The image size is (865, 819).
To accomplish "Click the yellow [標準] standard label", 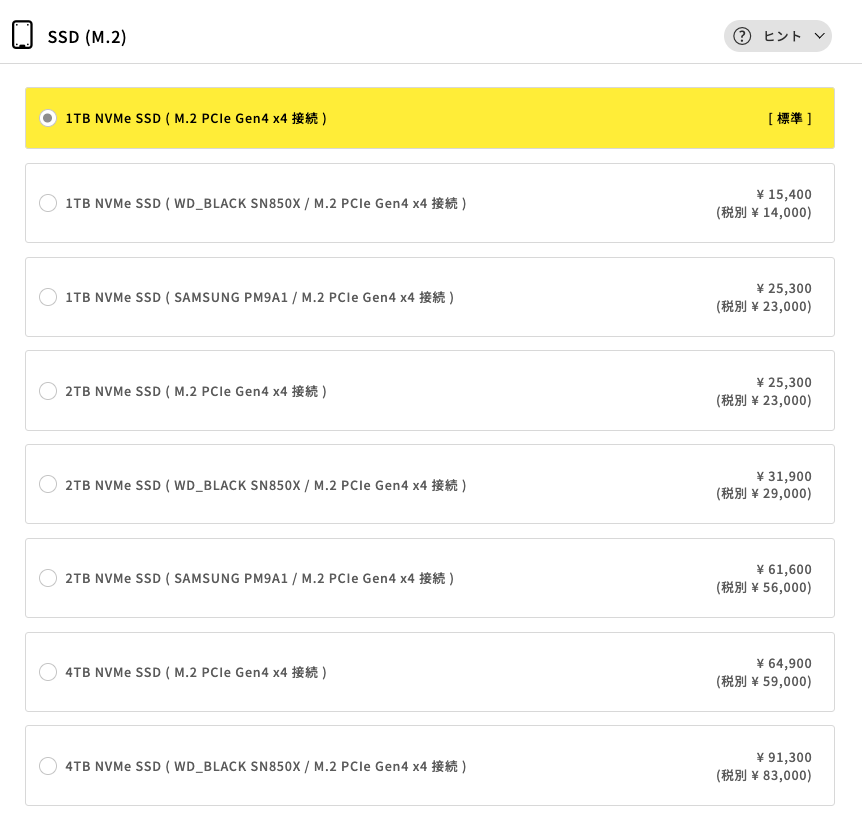I will coord(789,118).
